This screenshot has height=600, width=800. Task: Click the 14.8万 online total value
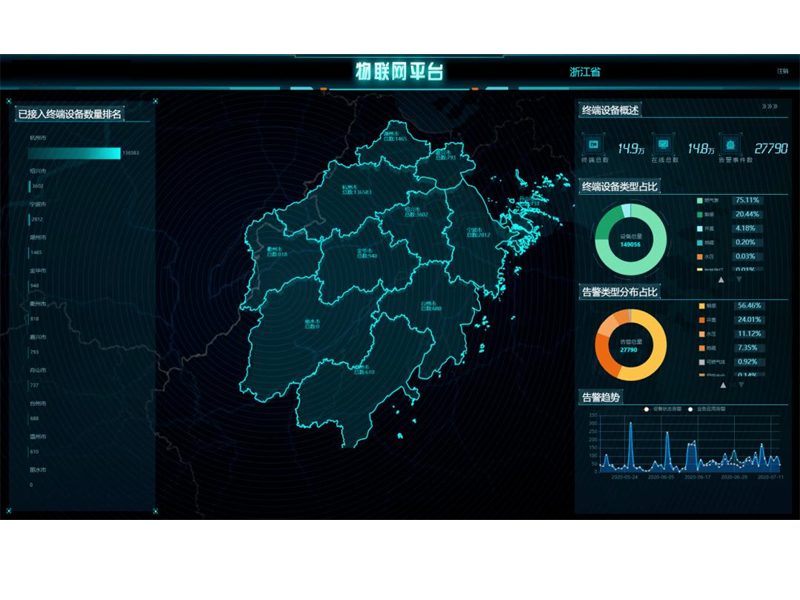pyautogui.click(x=700, y=148)
